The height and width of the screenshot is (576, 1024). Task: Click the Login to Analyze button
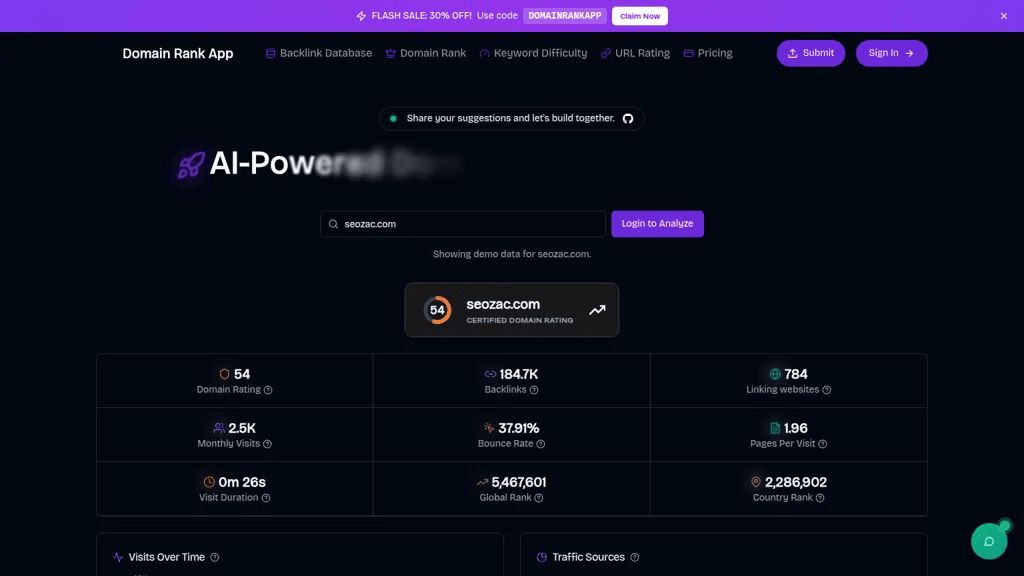pos(657,223)
